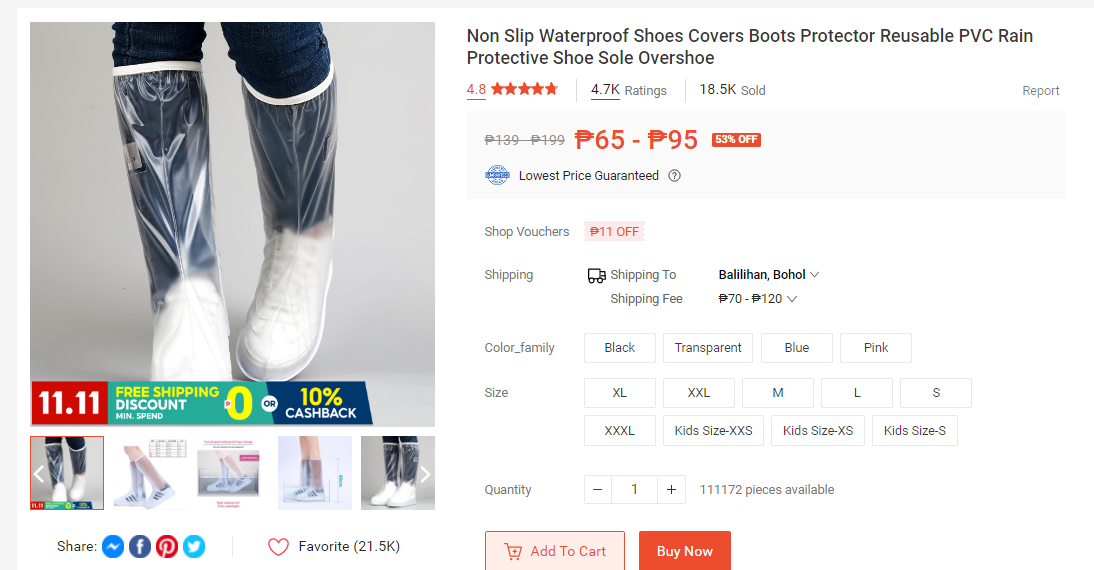View size chart thumbnail image
The width and height of the screenshot is (1094, 570).
(x=149, y=473)
